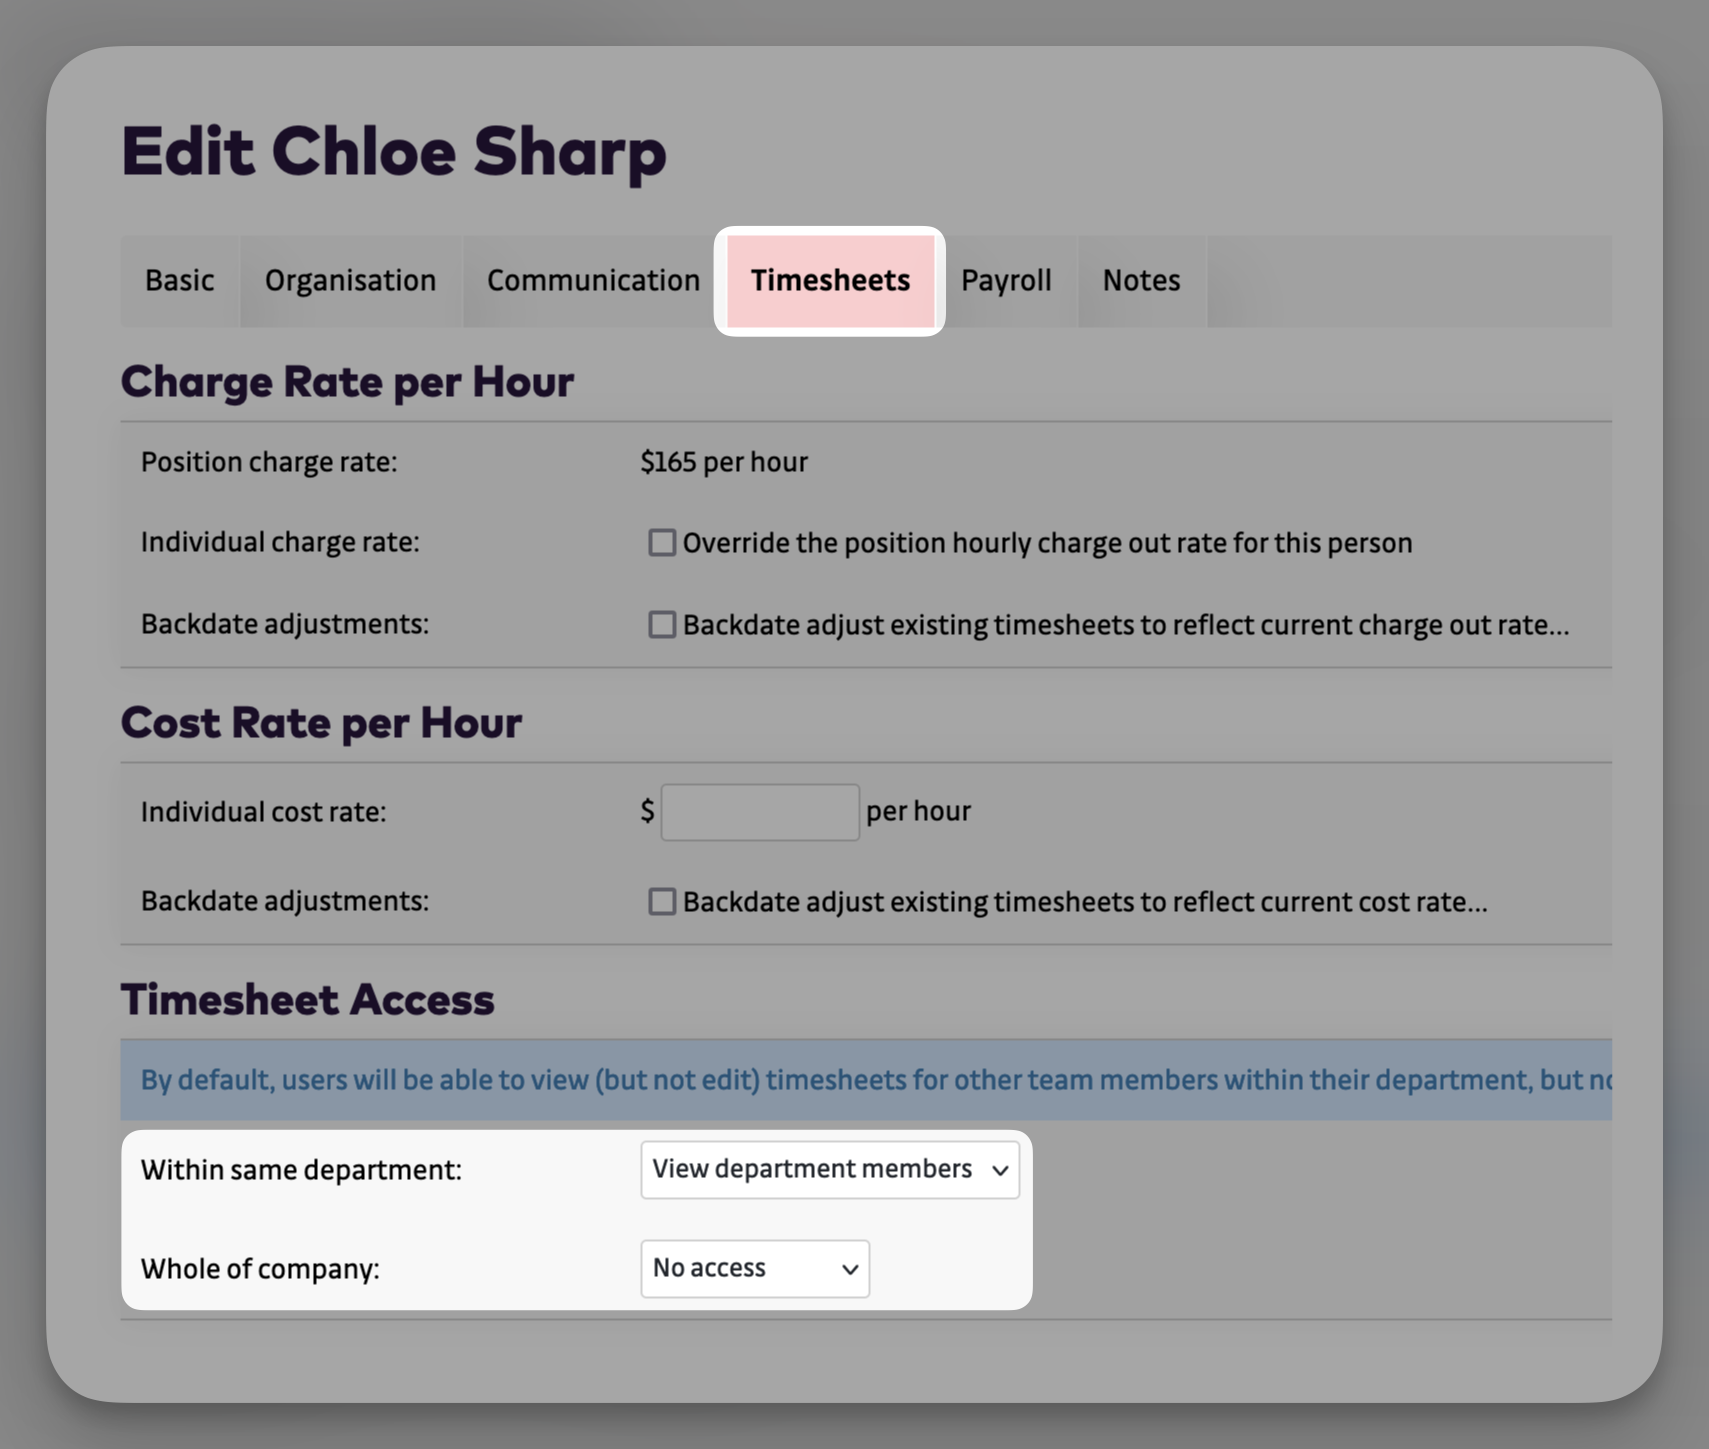1709x1449 pixels.
Task: Check backdate adjustments for charge out rate
Action: pos(662,624)
